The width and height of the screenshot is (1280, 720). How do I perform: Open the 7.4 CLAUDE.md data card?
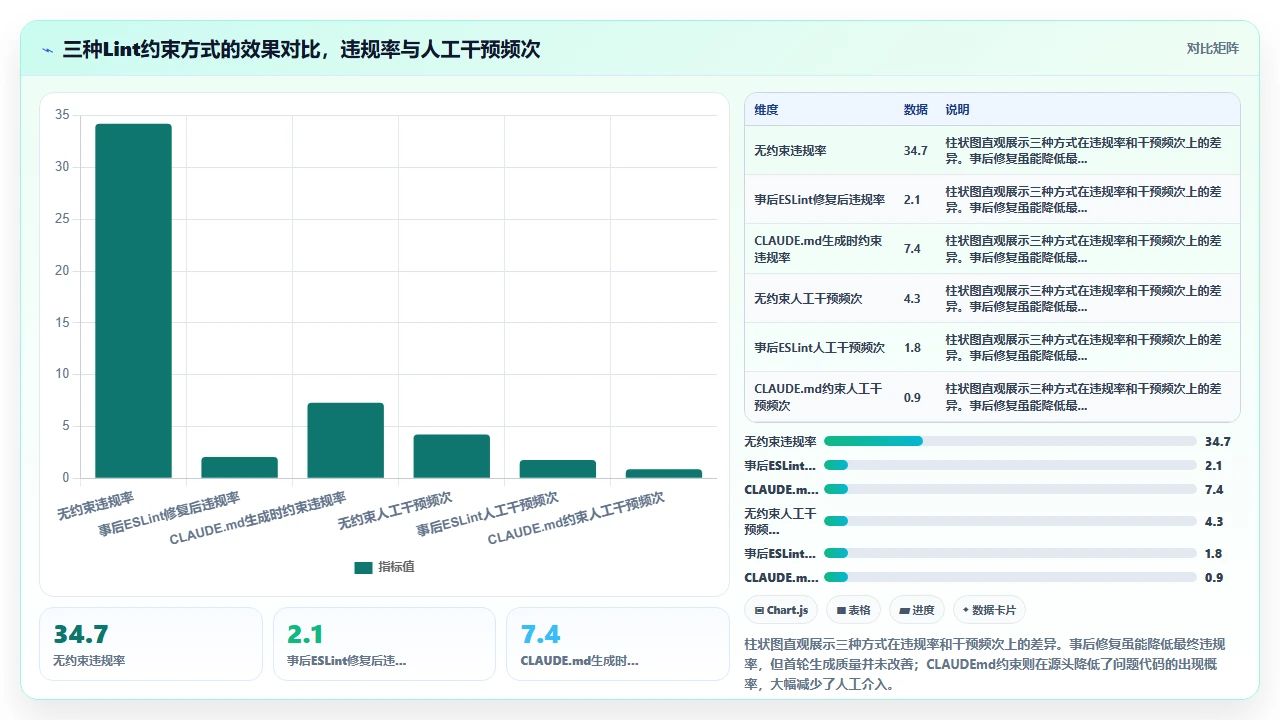(x=618, y=644)
